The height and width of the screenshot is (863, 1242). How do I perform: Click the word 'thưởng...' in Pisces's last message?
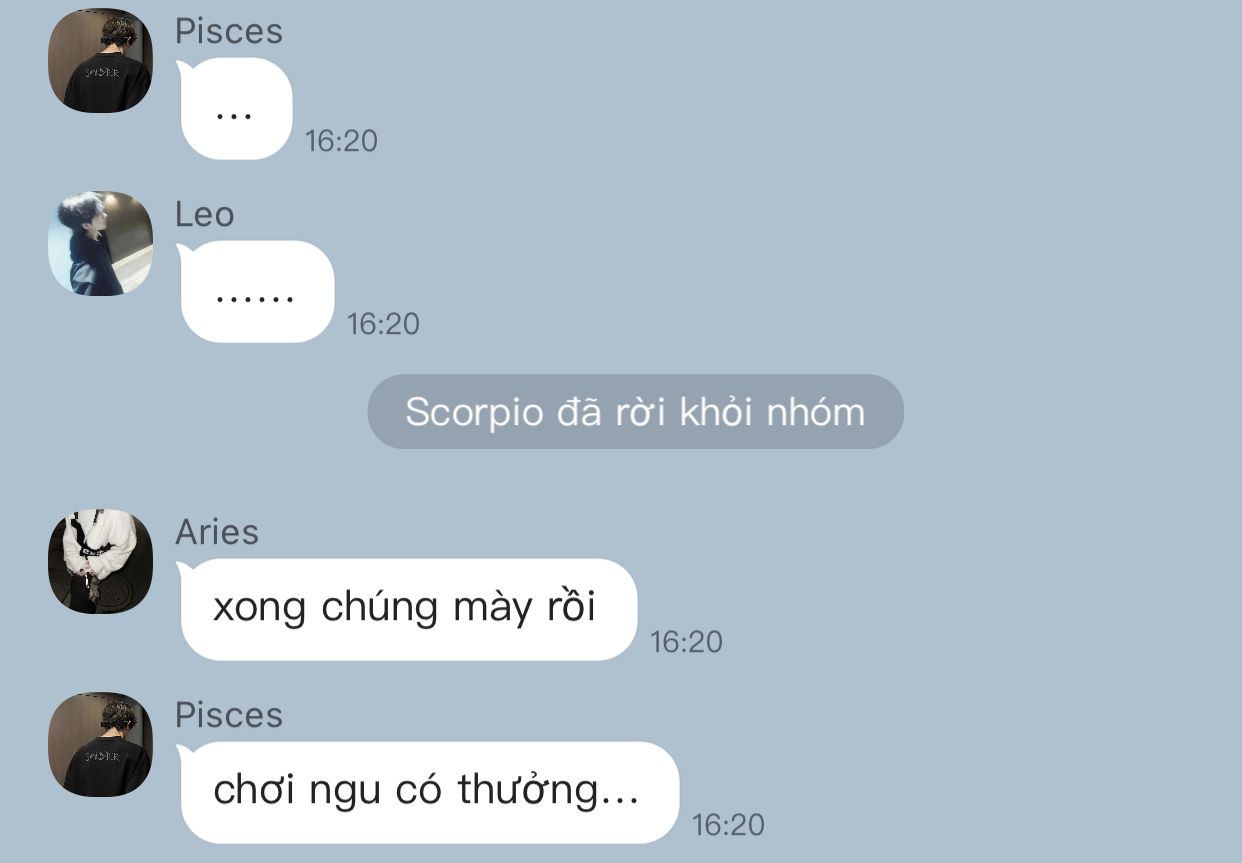548,792
